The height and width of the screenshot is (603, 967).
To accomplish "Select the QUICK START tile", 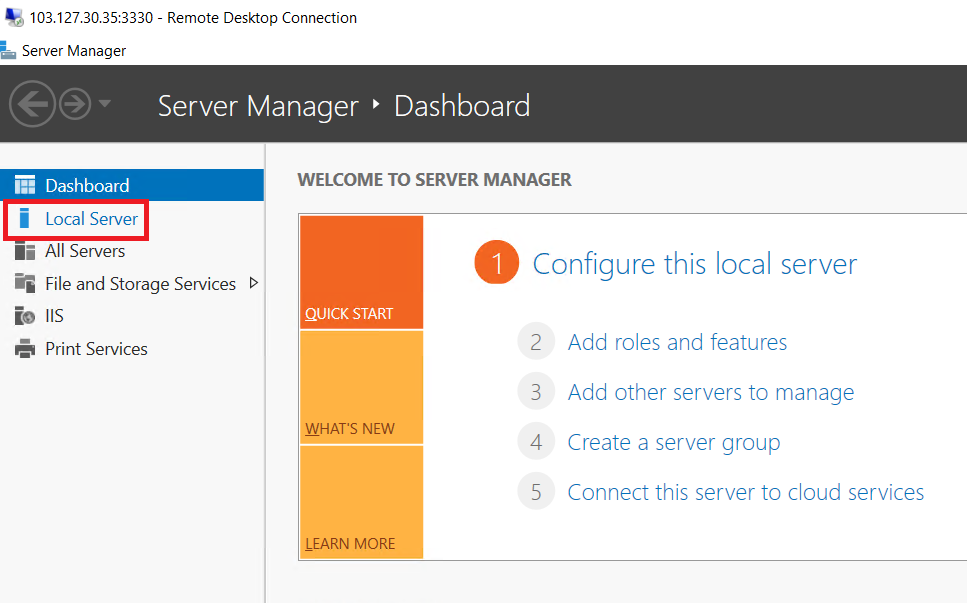I will point(361,272).
